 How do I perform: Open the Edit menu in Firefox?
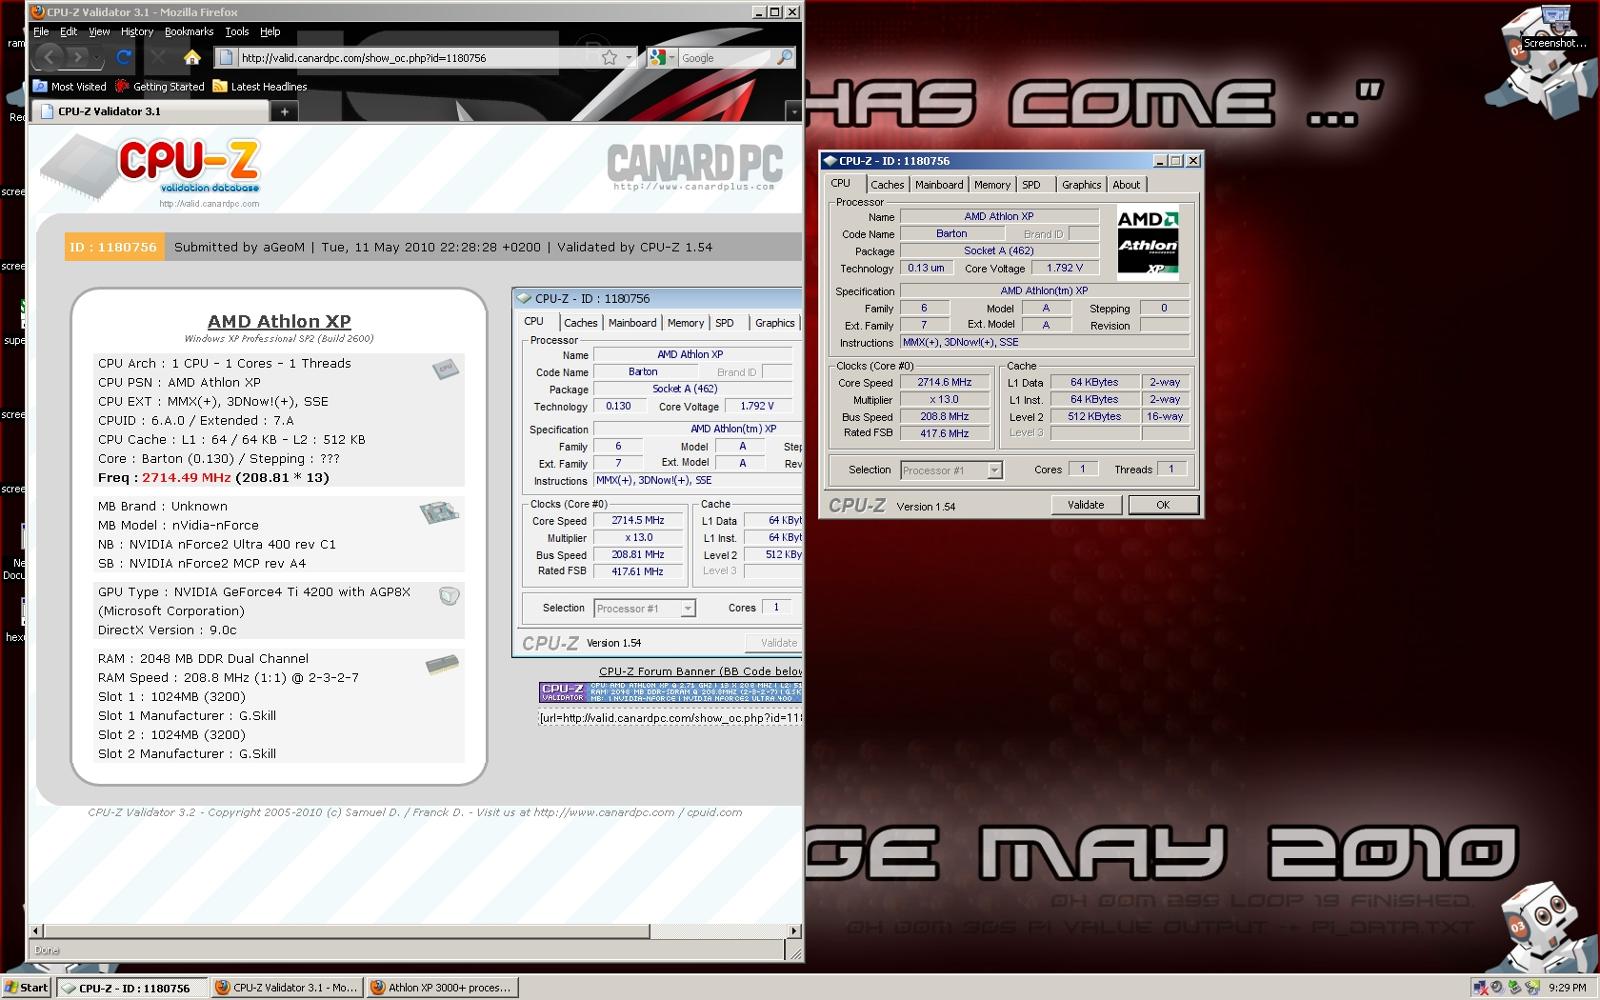click(x=68, y=32)
